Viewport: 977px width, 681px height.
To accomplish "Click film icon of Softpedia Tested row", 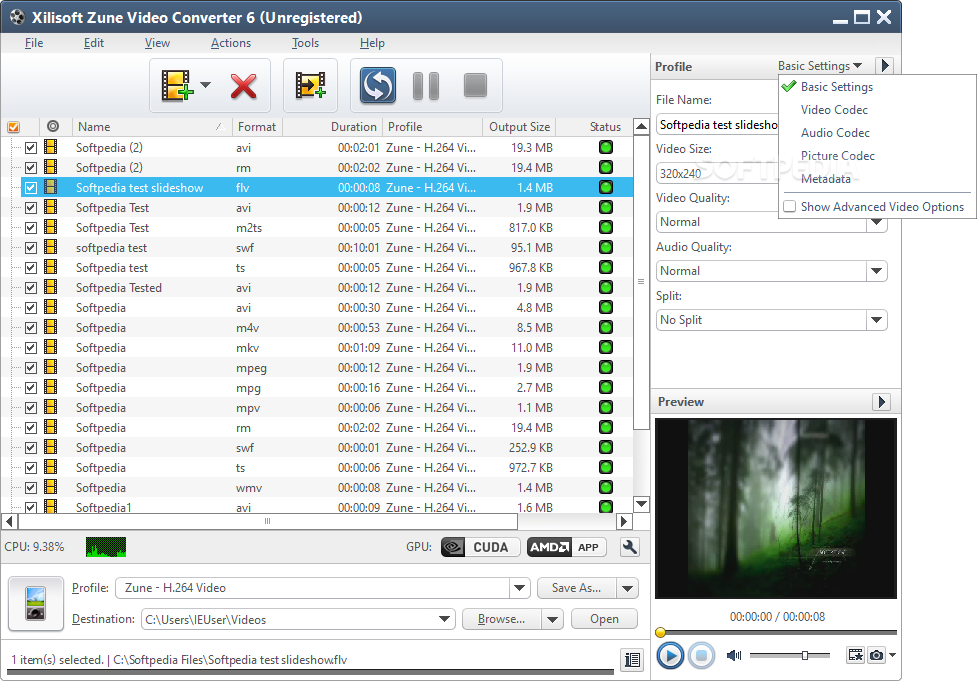I will 51,287.
